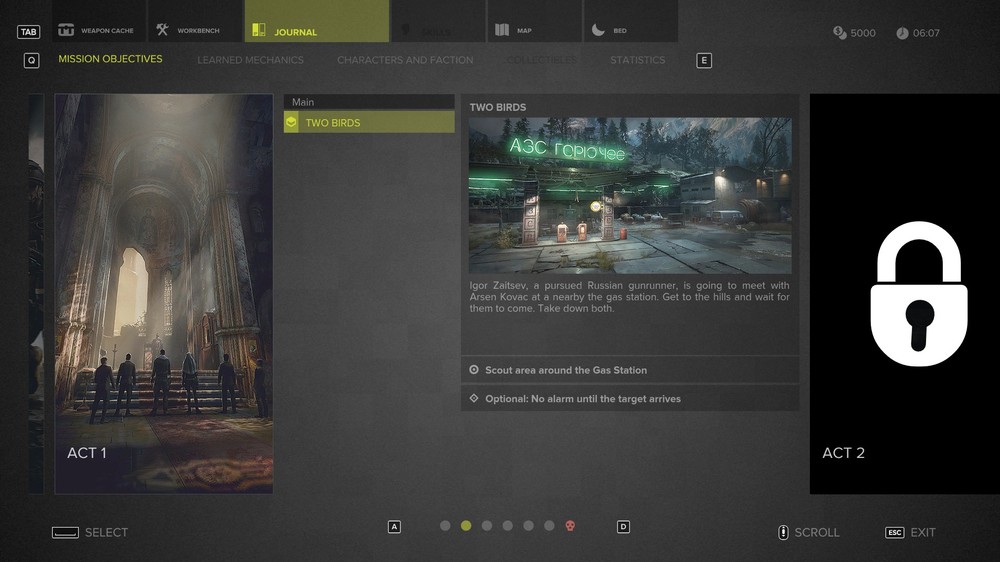Select the third page indicator dot
Viewport: 1000px width, 562px height.
point(487,526)
